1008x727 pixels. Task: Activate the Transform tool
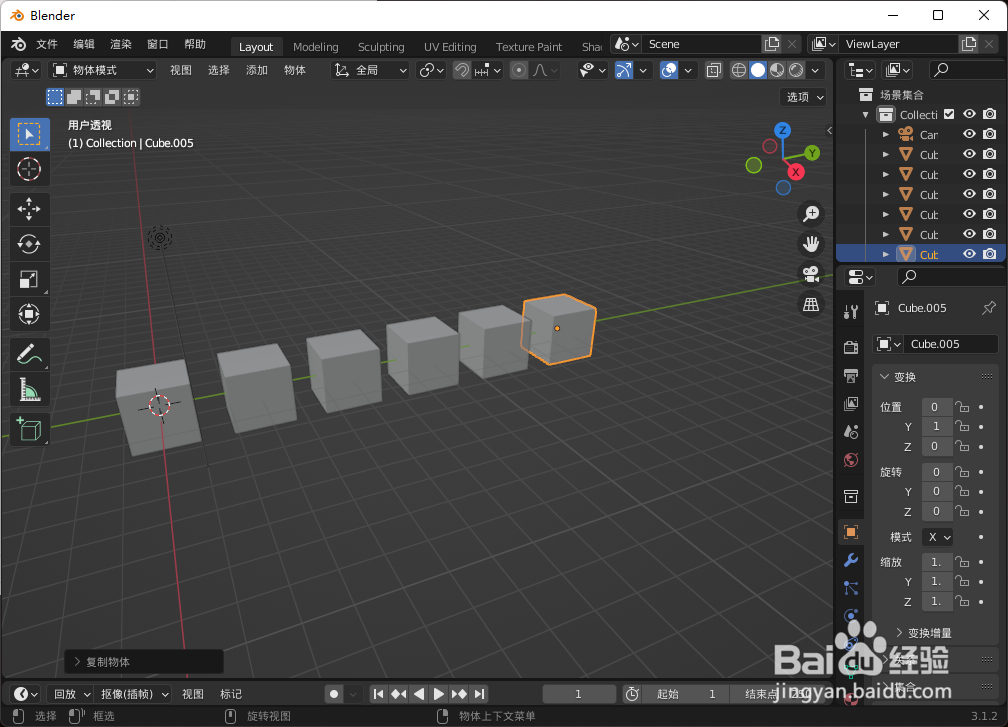point(30,314)
